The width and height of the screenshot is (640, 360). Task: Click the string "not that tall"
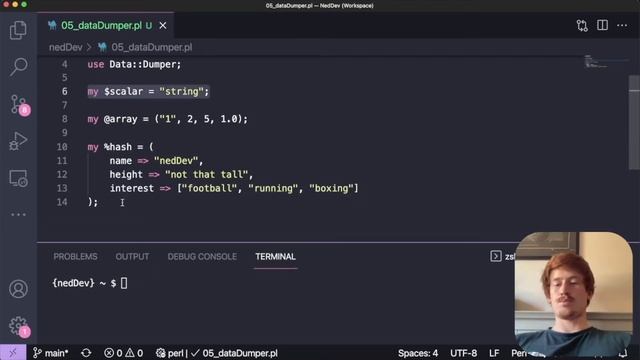coord(207,175)
